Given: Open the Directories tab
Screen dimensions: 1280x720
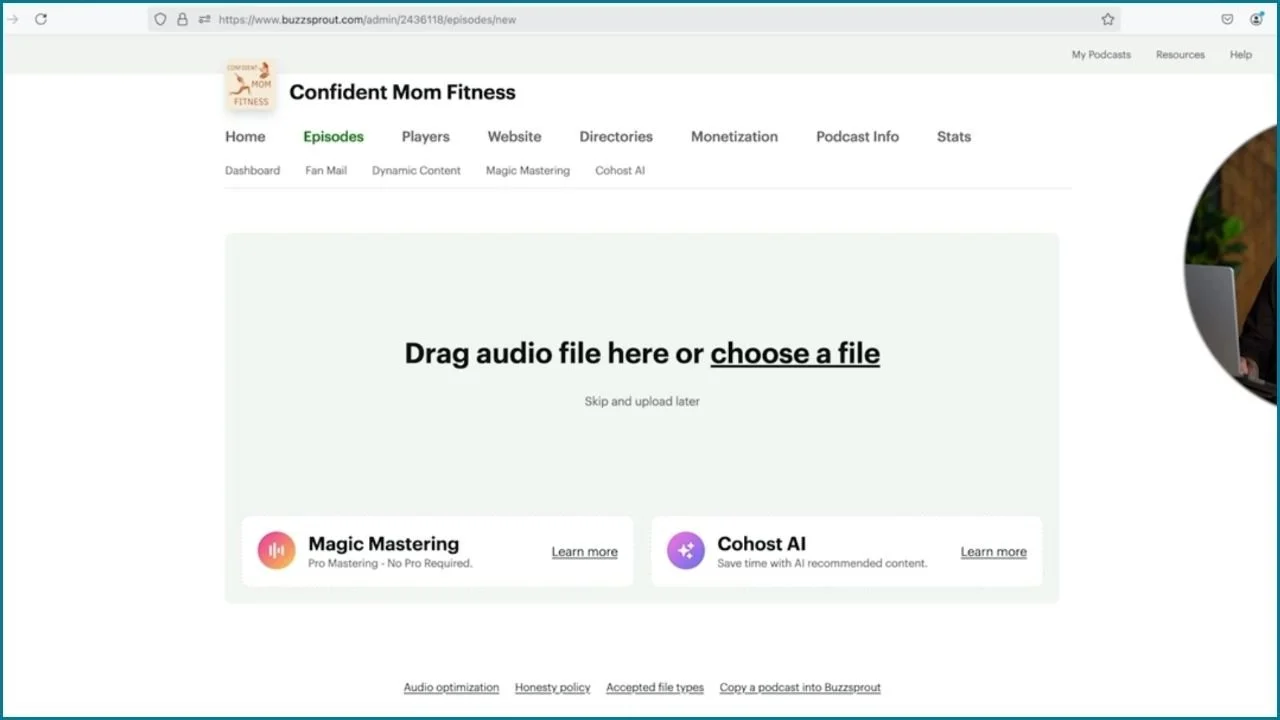Looking at the screenshot, I should point(616,137).
